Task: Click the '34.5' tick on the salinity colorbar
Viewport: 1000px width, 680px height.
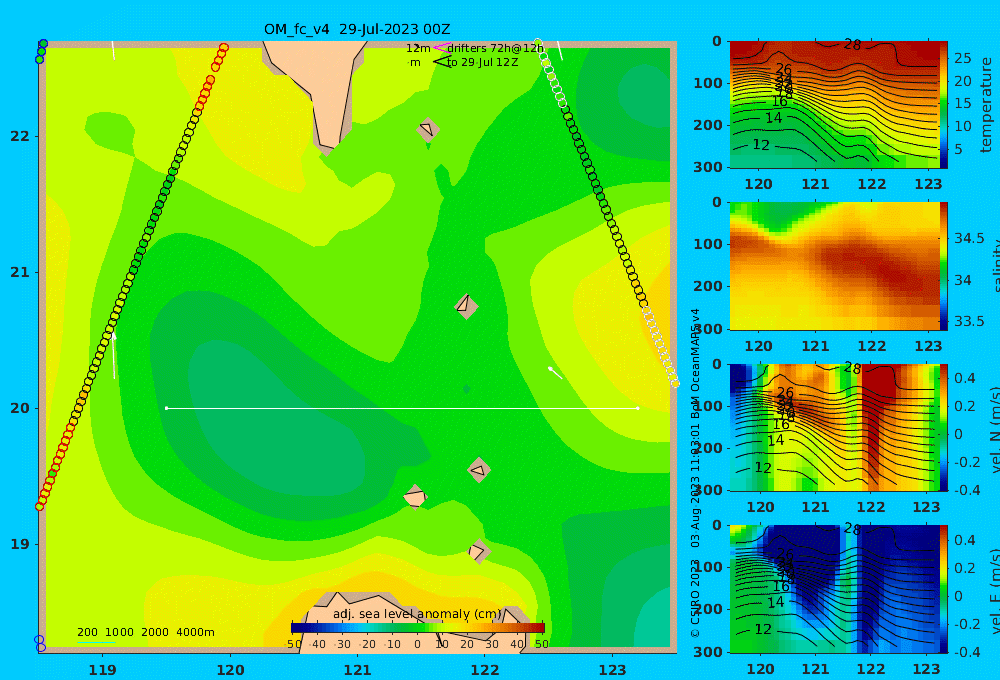Action: click(x=968, y=239)
